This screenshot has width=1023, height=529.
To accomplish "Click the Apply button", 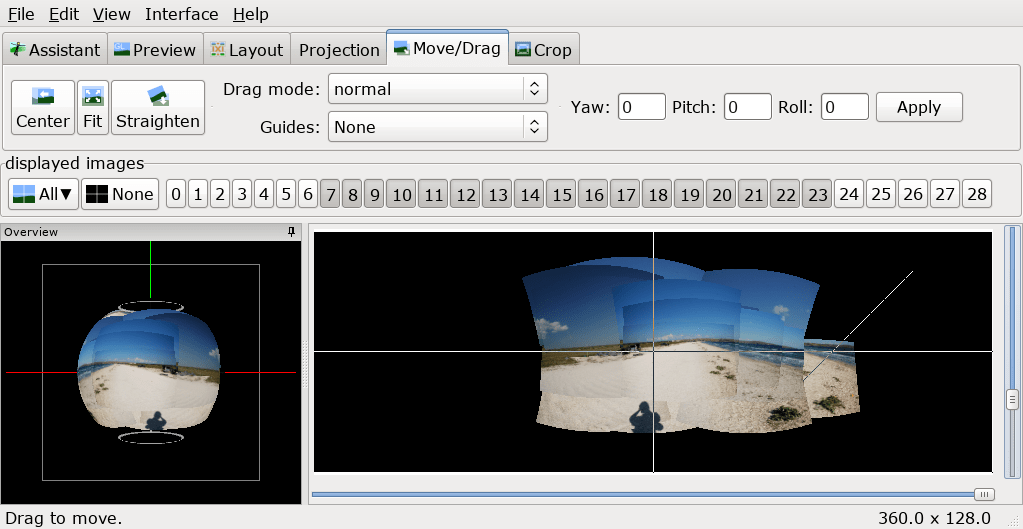I will [919, 107].
